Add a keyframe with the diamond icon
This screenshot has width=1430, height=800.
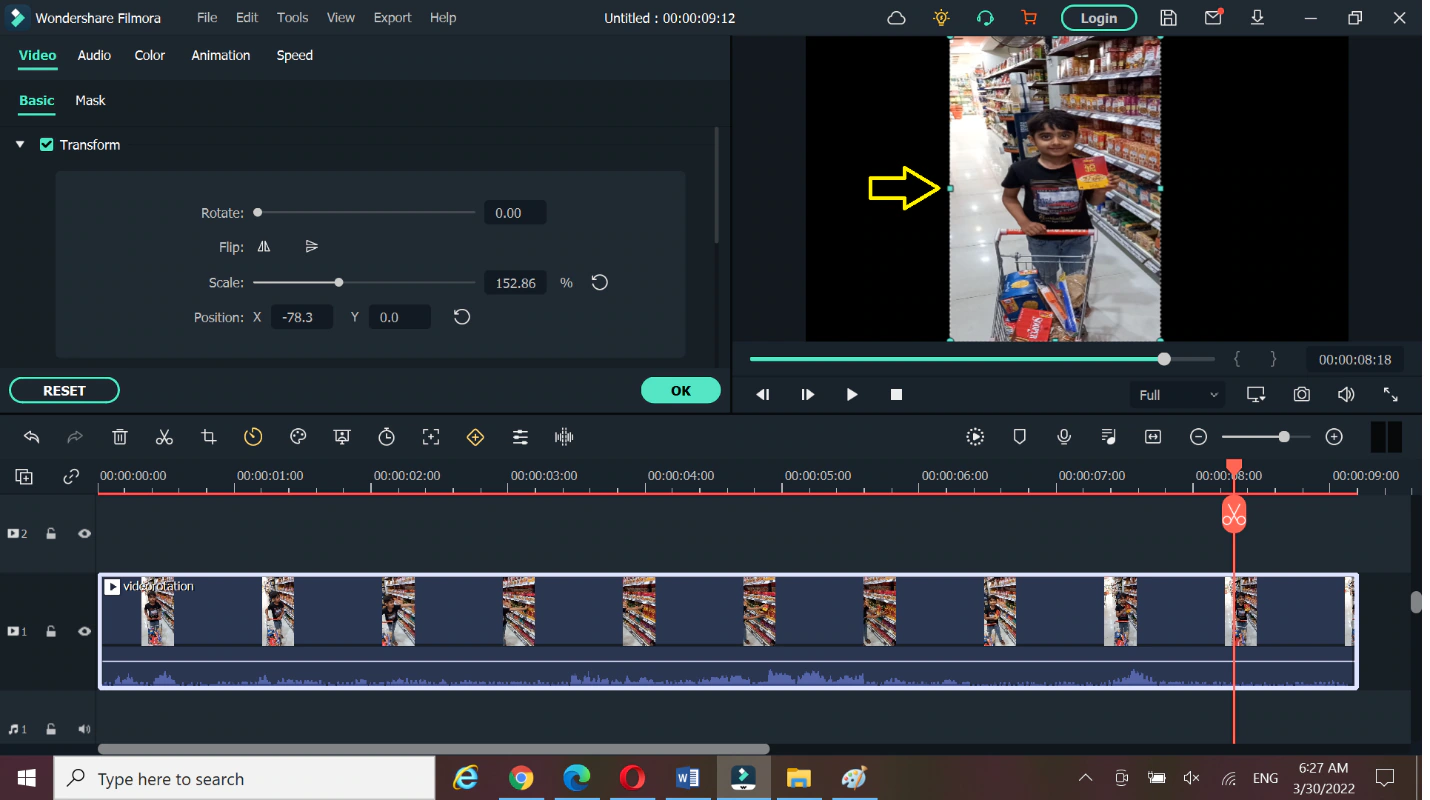click(x=475, y=437)
